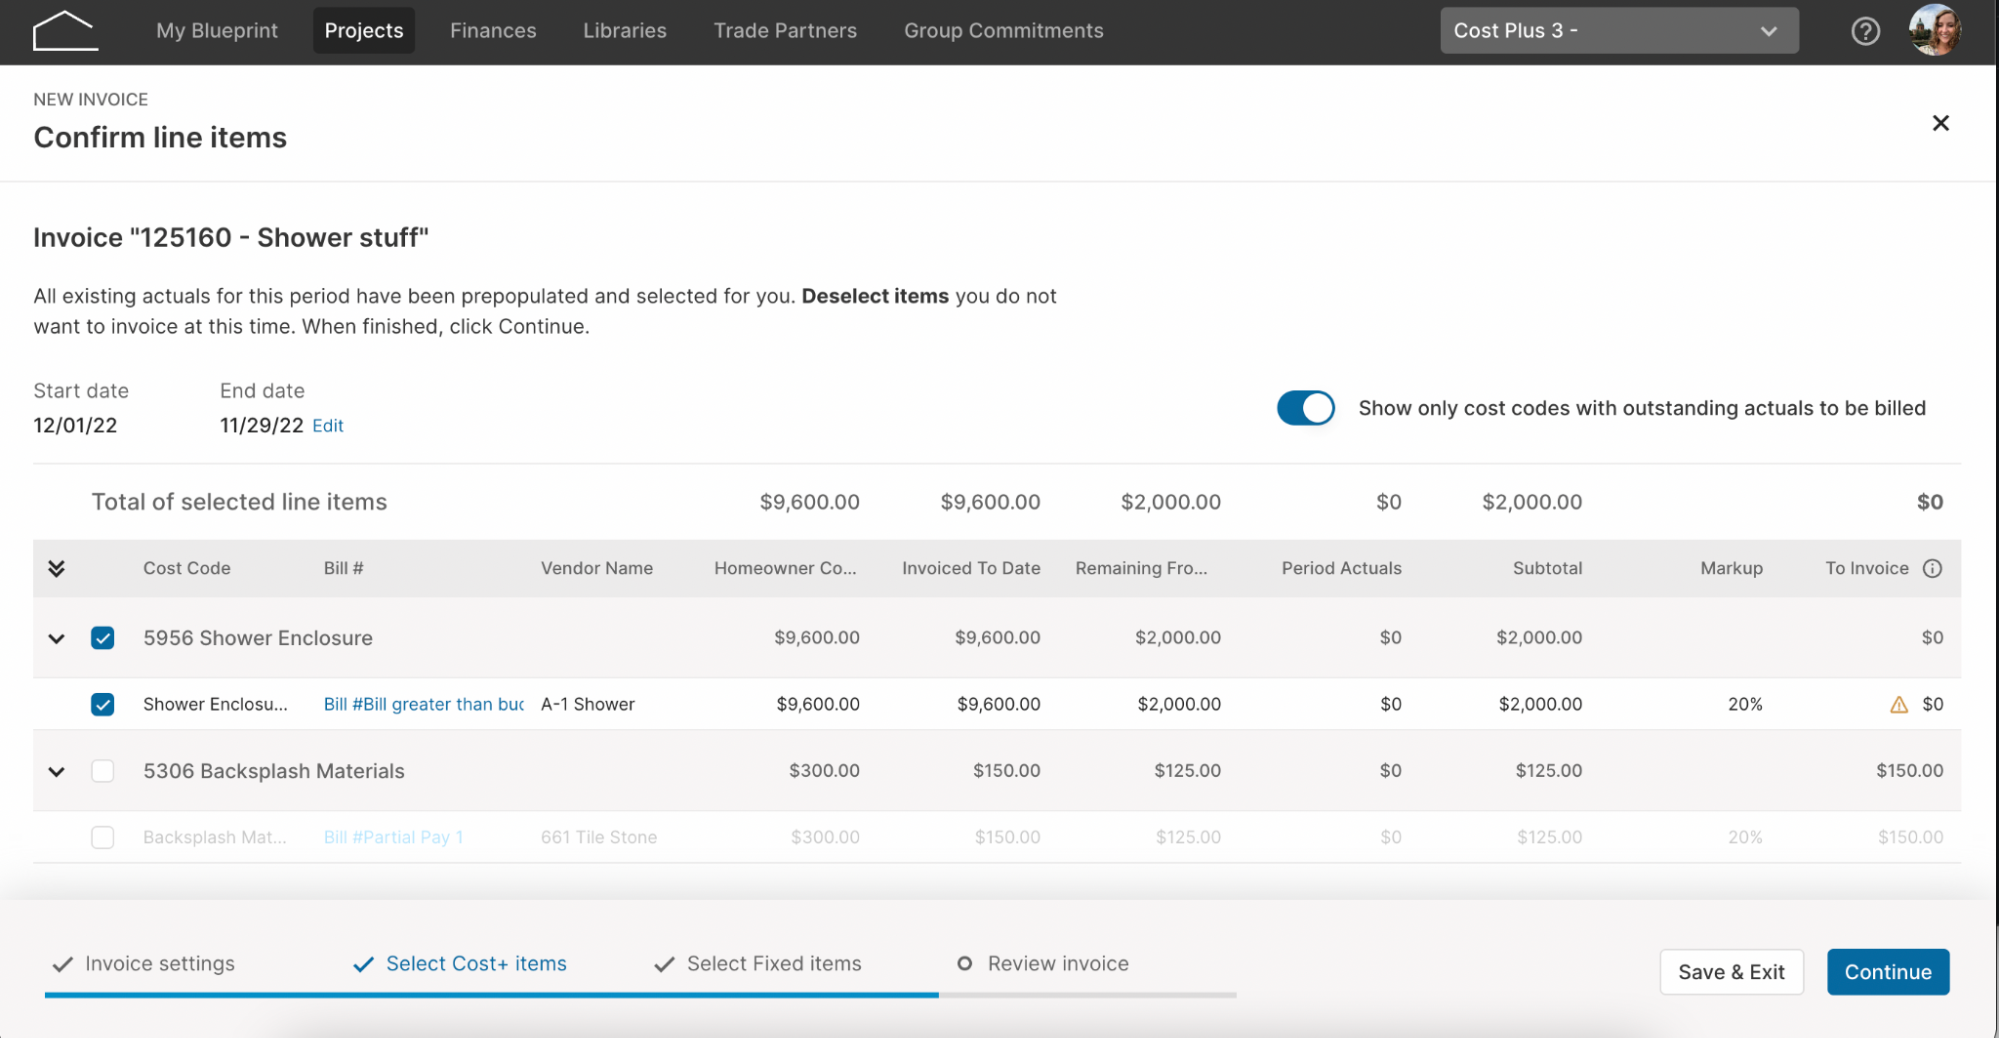The height and width of the screenshot is (1038, 1999).
Task: Check the Backsplash Mat... line item checkbox
Action: pos(103,838)
